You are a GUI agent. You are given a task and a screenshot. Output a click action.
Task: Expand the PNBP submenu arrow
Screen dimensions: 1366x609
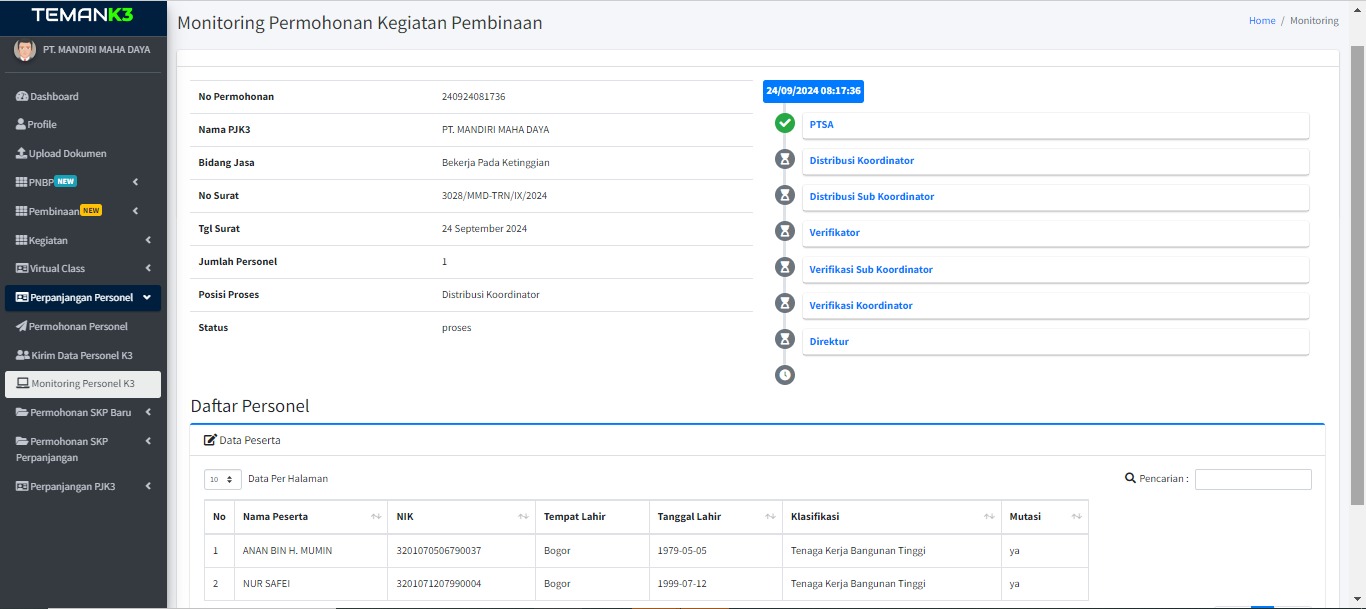tap(135, 182)
